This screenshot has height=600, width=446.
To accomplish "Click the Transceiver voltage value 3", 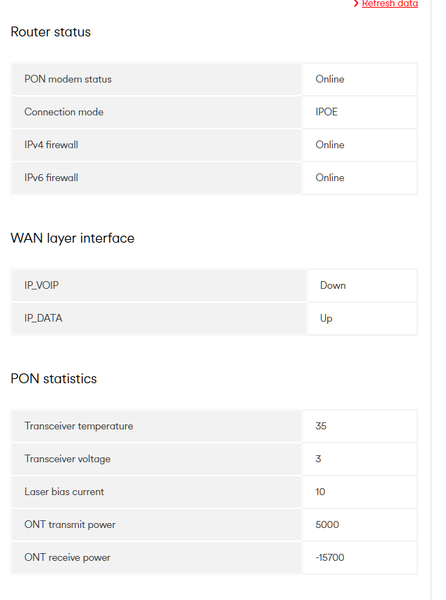I will point(318,459).
